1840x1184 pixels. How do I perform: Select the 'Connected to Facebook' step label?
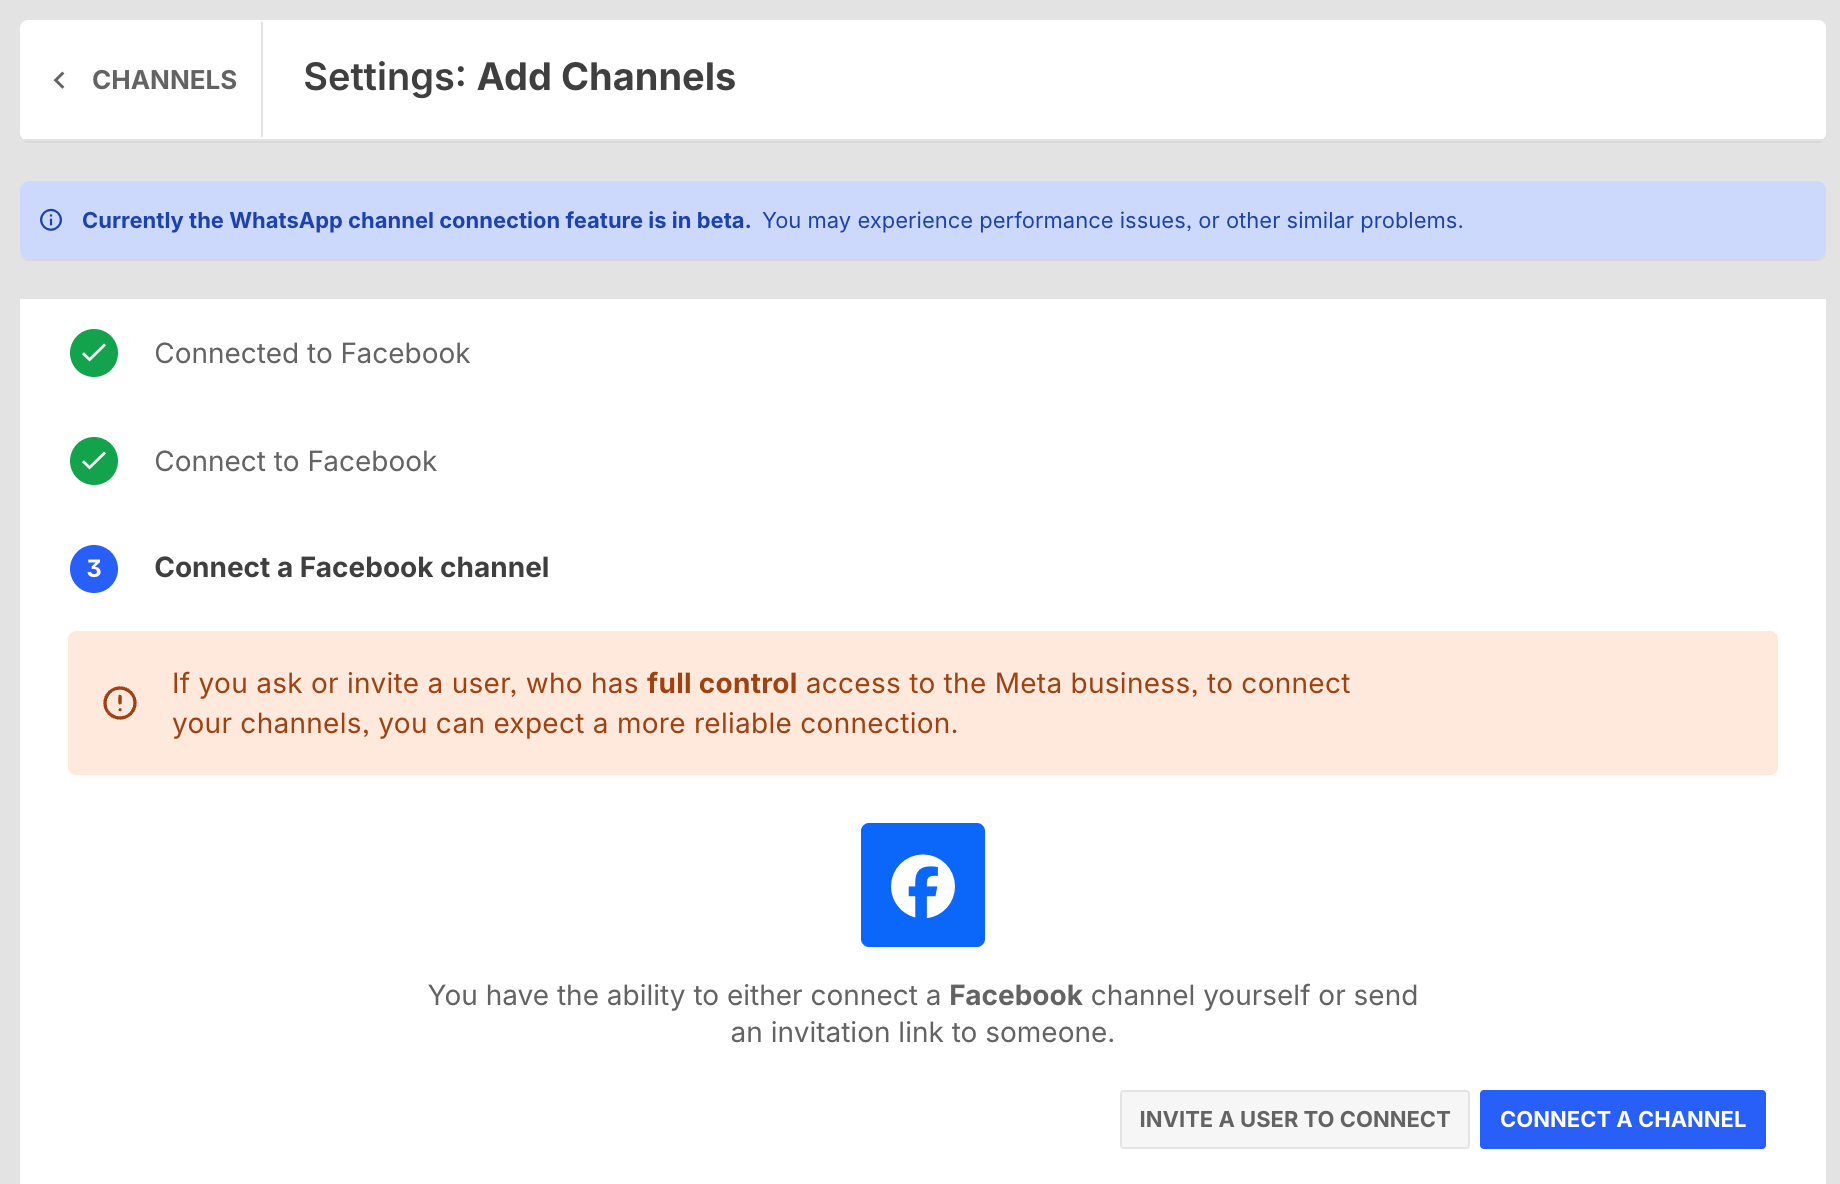coord(312,353)
